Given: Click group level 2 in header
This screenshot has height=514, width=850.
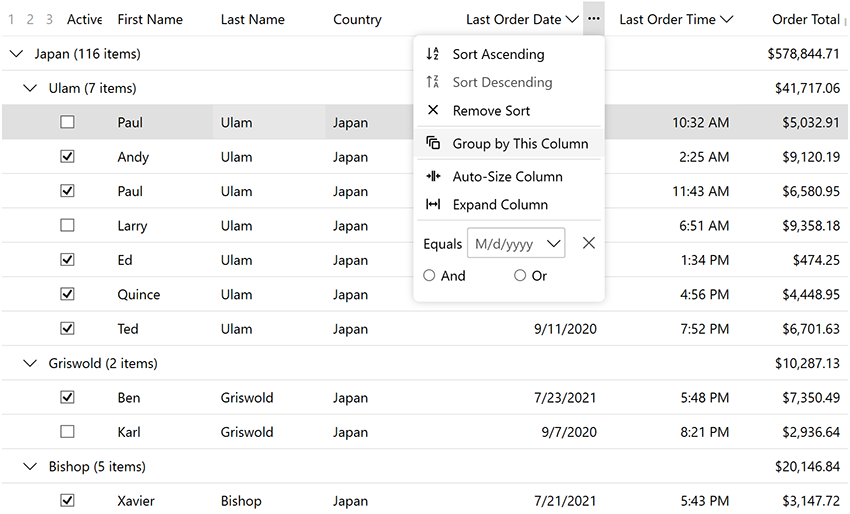Looking at the screenshot, I should (x=30, y=19).
